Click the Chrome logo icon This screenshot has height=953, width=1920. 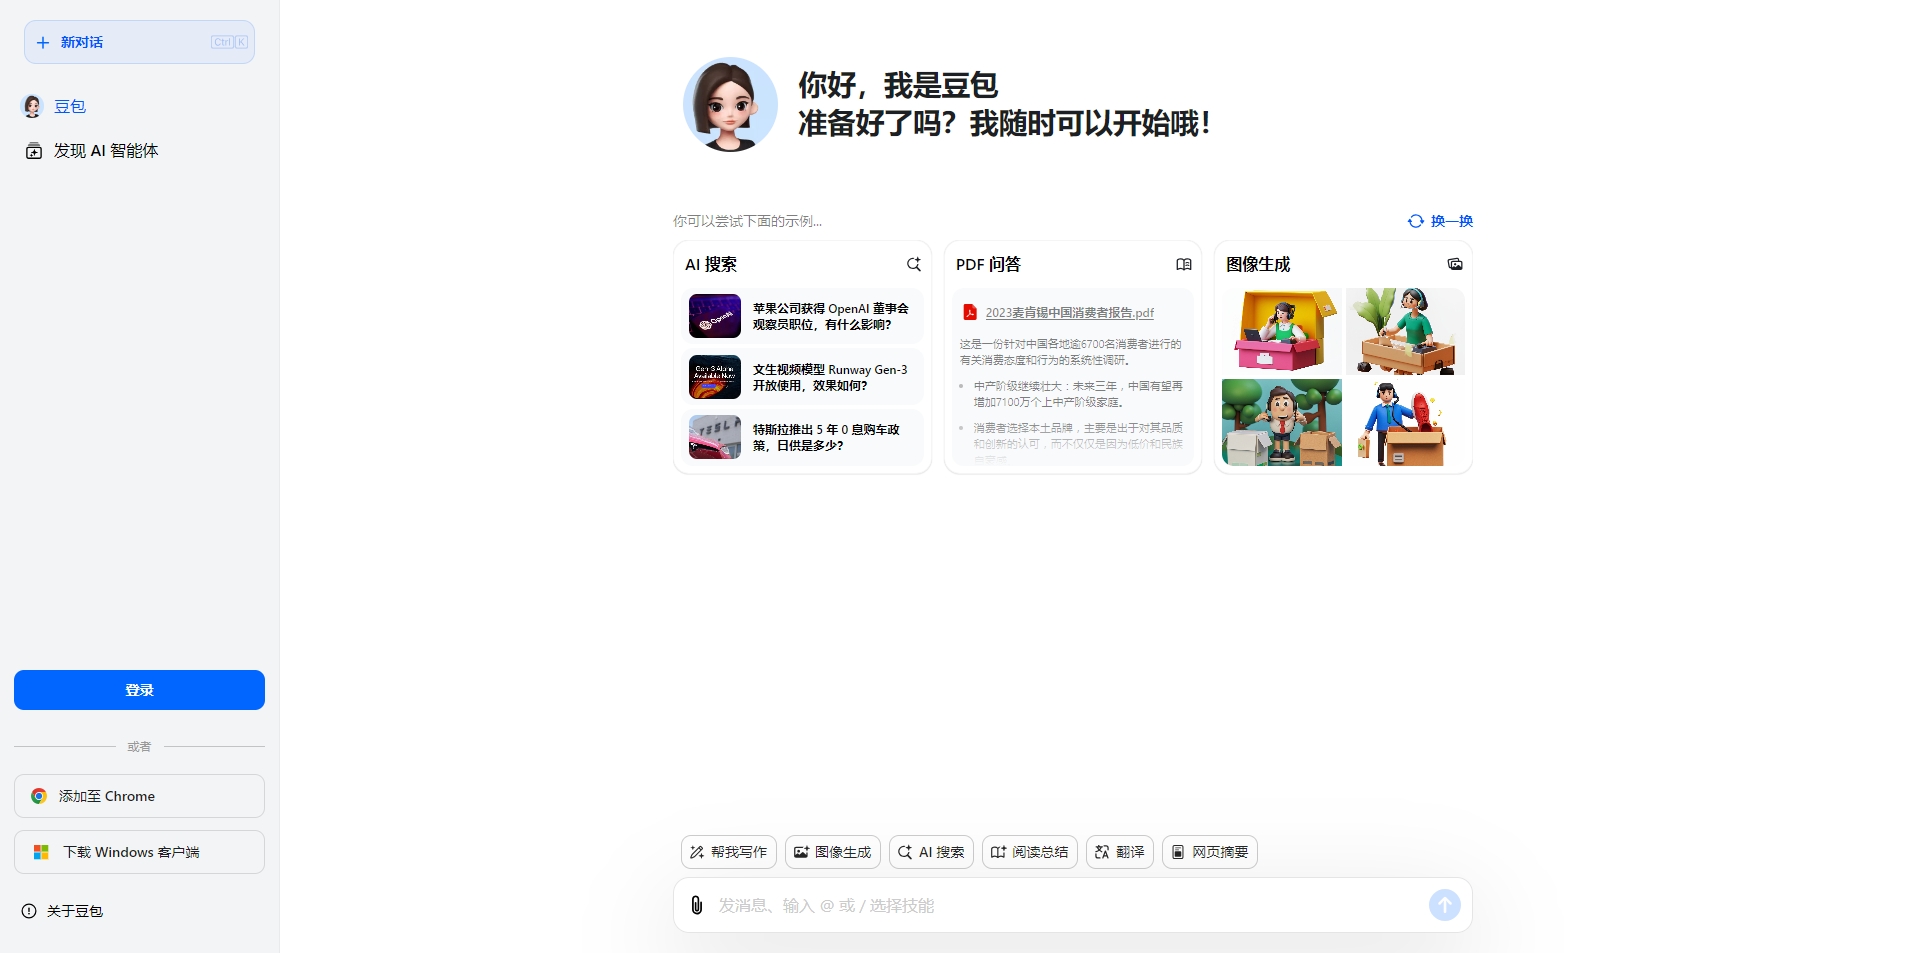pos(39,796)
